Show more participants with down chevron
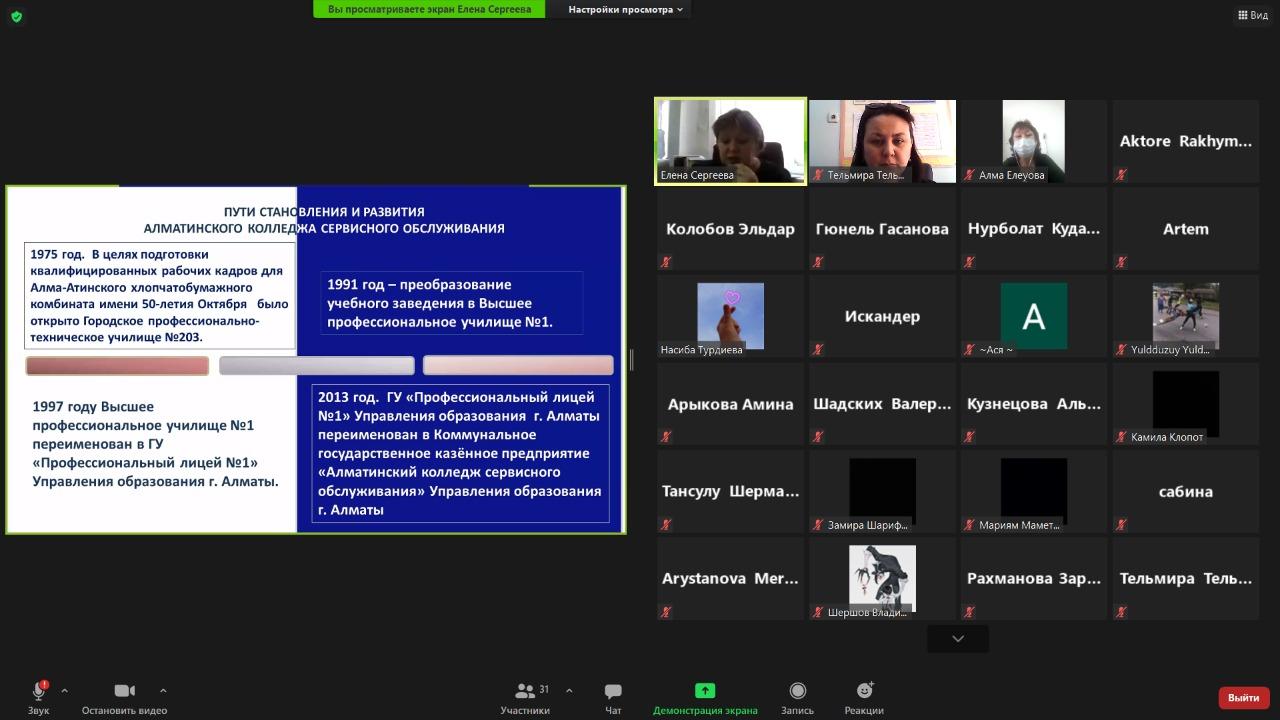 (958, 638)
